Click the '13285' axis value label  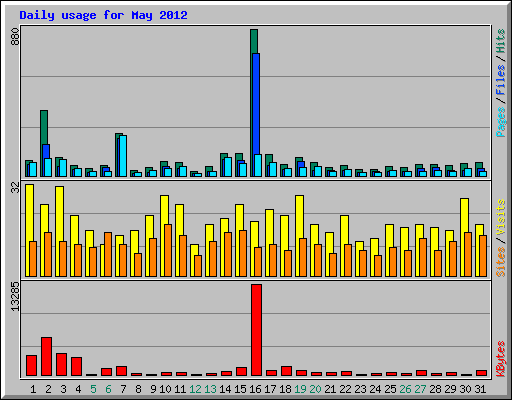tap(15, 297)
